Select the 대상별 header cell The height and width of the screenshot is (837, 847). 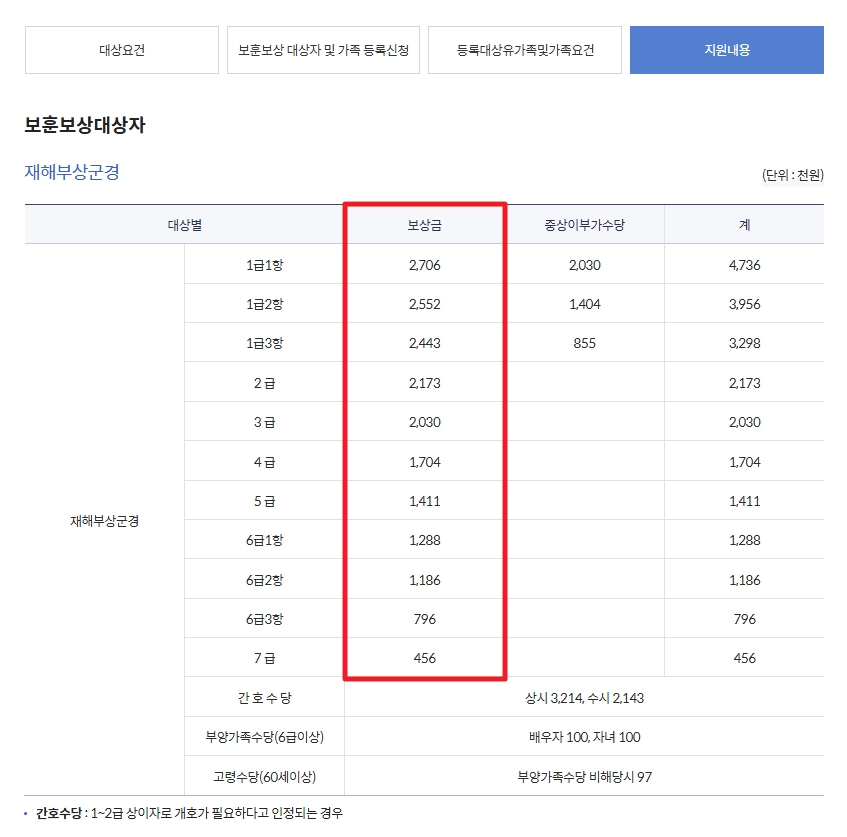[x=182, y=224]
